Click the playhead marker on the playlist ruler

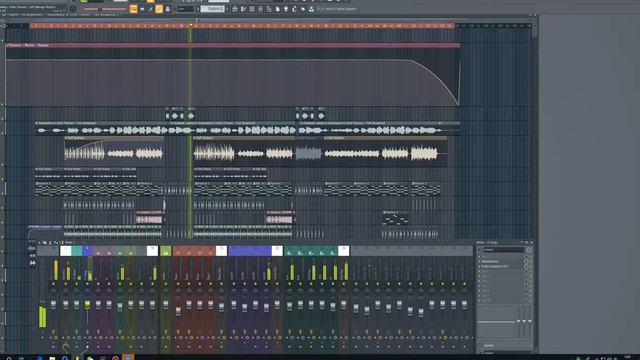click(x=190, y=26)
